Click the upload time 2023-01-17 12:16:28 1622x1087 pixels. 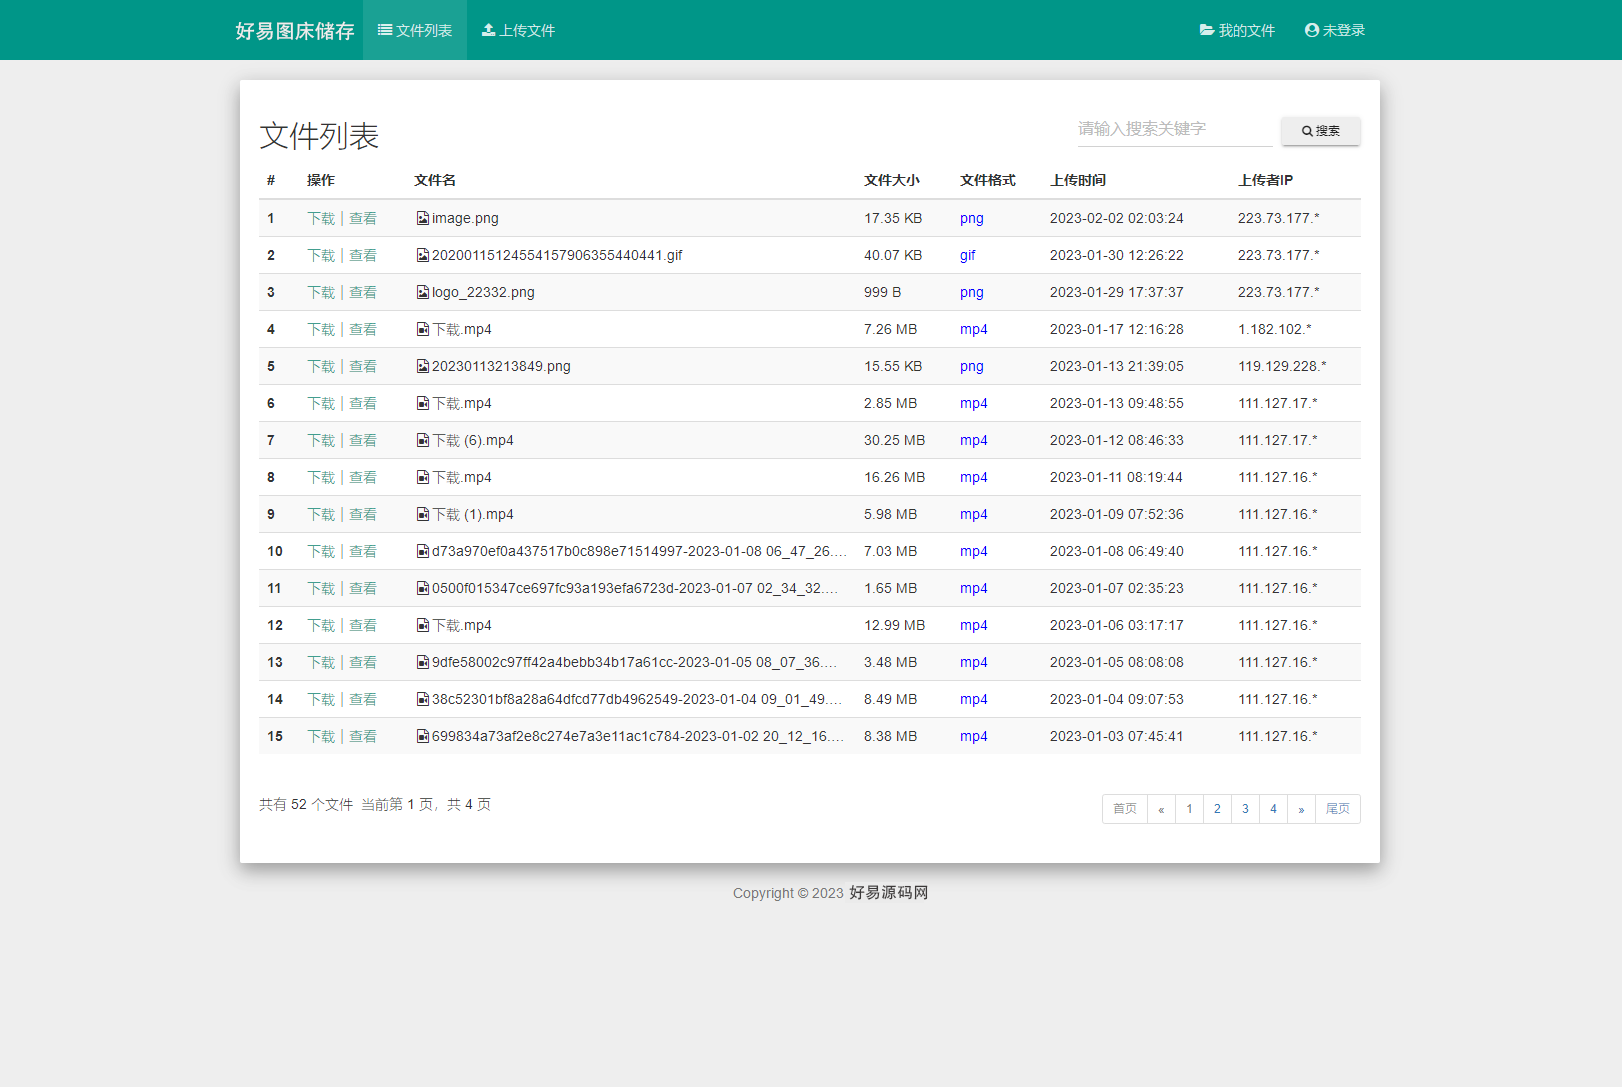coord(1117,329)
